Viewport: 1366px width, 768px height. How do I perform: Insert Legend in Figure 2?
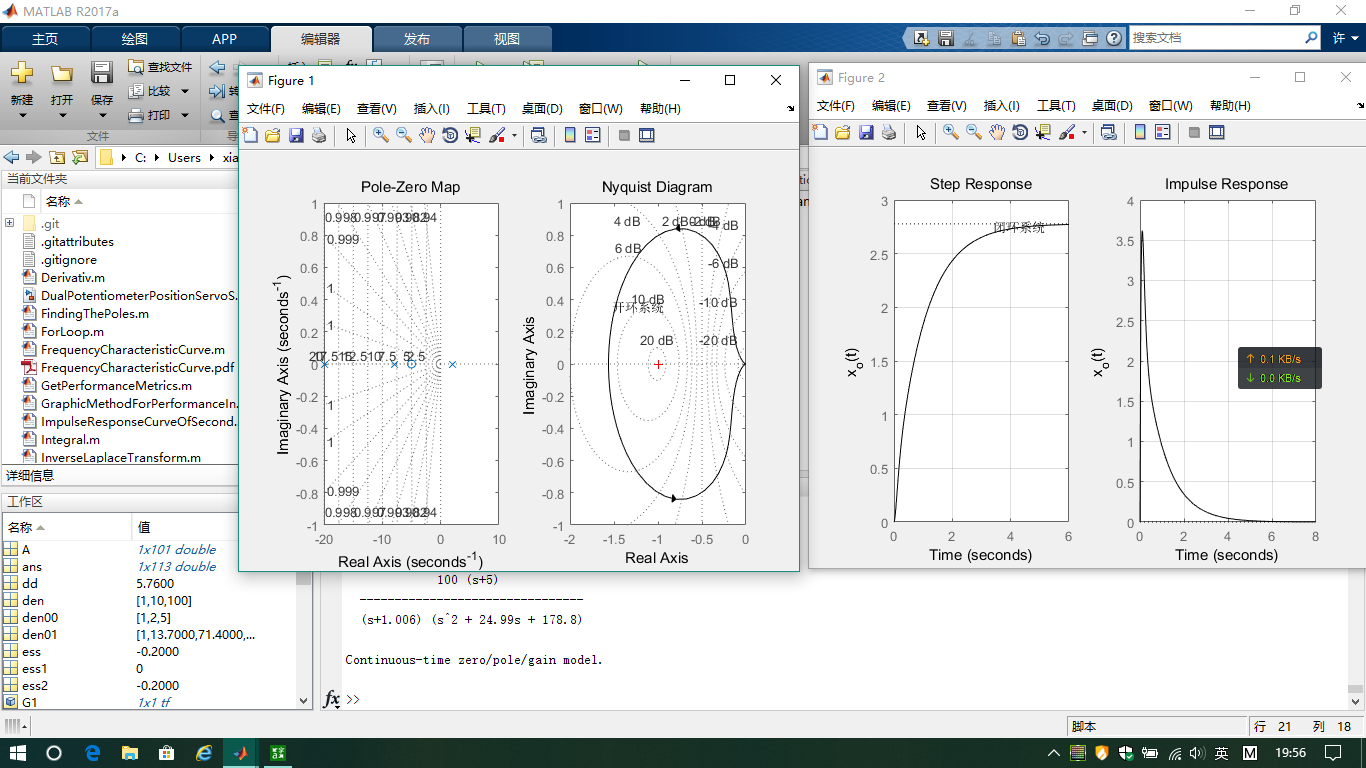point(1162,132)
